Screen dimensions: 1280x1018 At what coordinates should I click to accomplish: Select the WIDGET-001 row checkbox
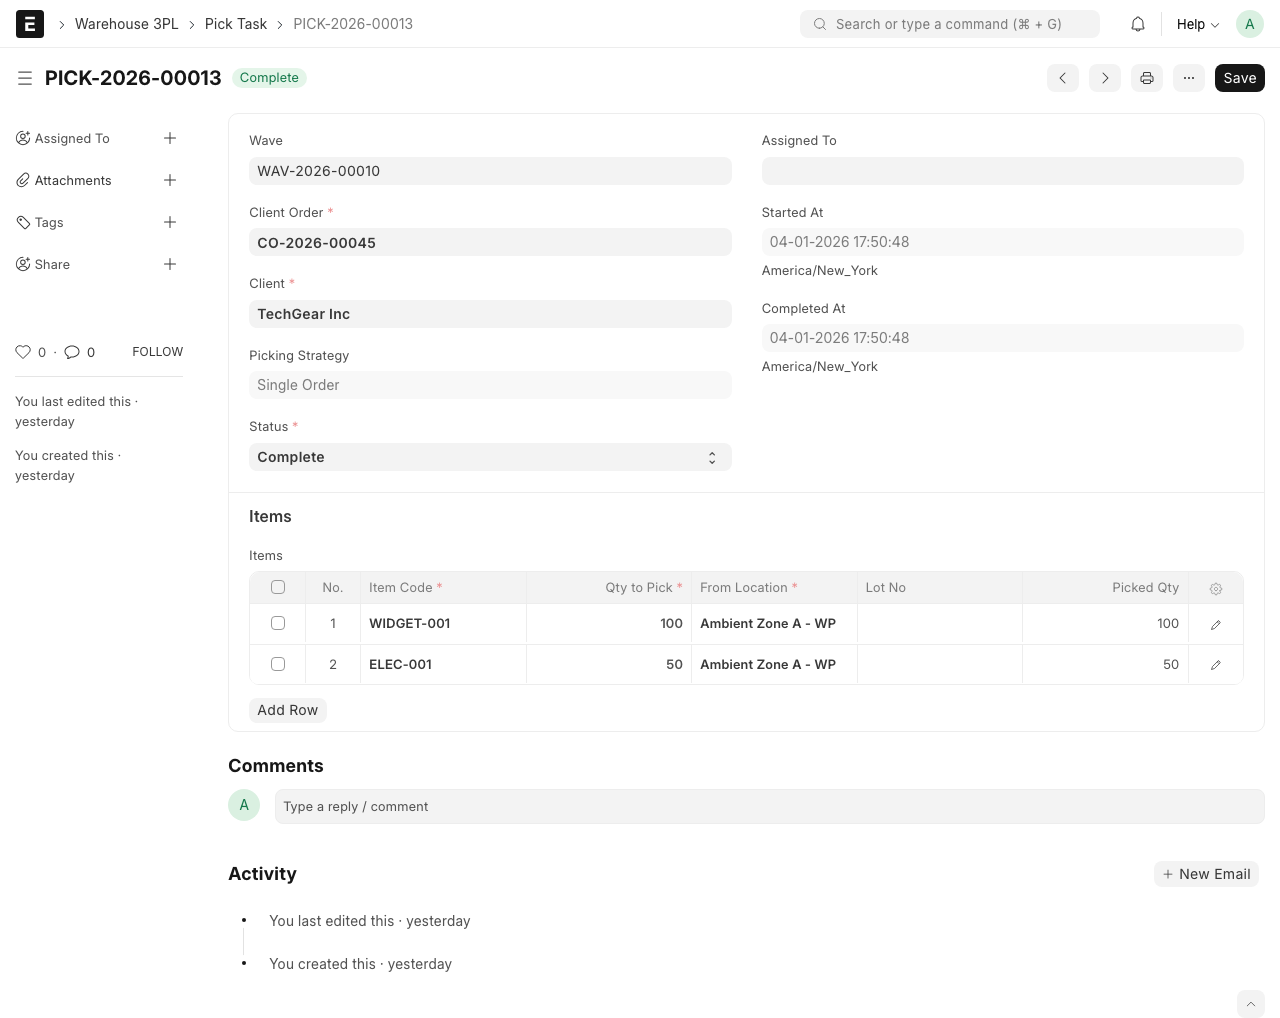pos(278,623)
